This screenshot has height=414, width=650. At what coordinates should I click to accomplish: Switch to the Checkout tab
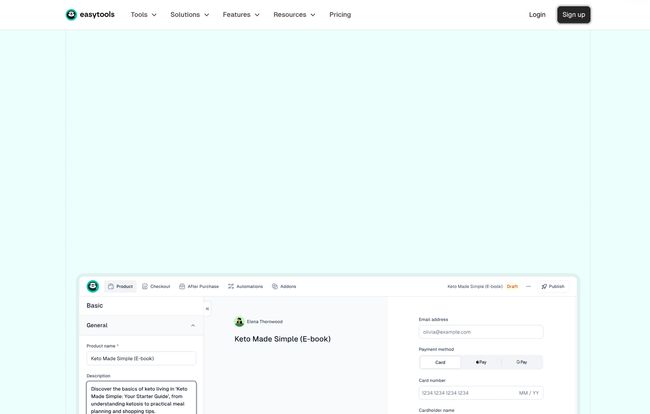[156, 286]
